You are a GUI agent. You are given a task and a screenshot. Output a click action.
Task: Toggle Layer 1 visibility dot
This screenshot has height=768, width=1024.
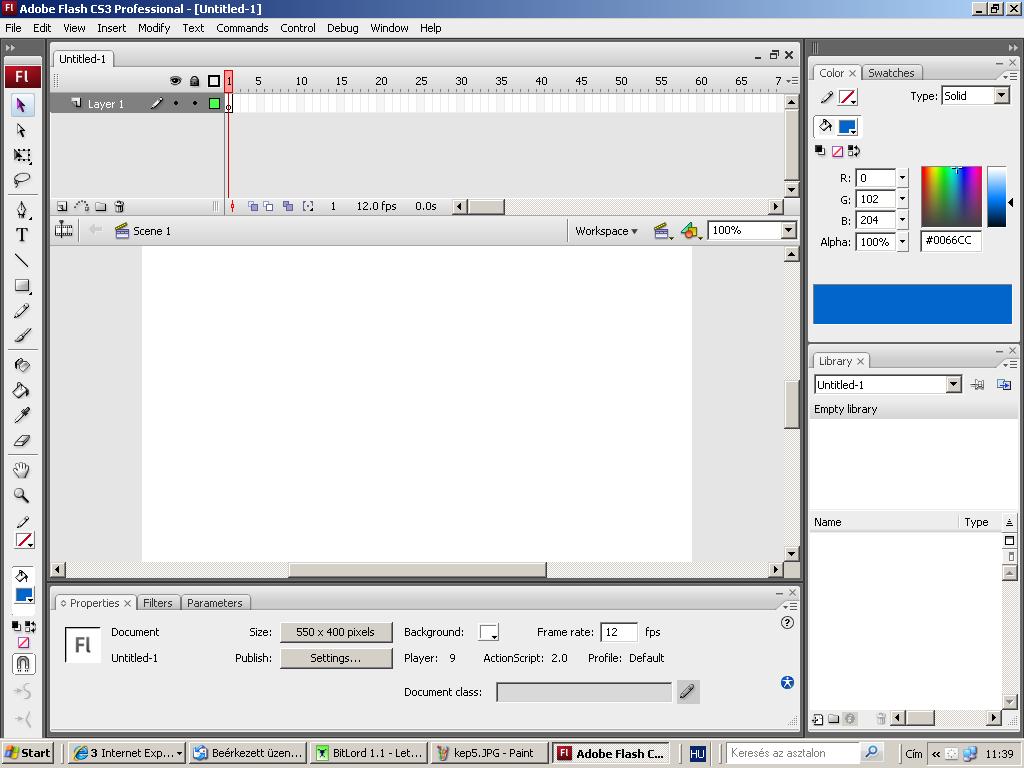point(176,103)
